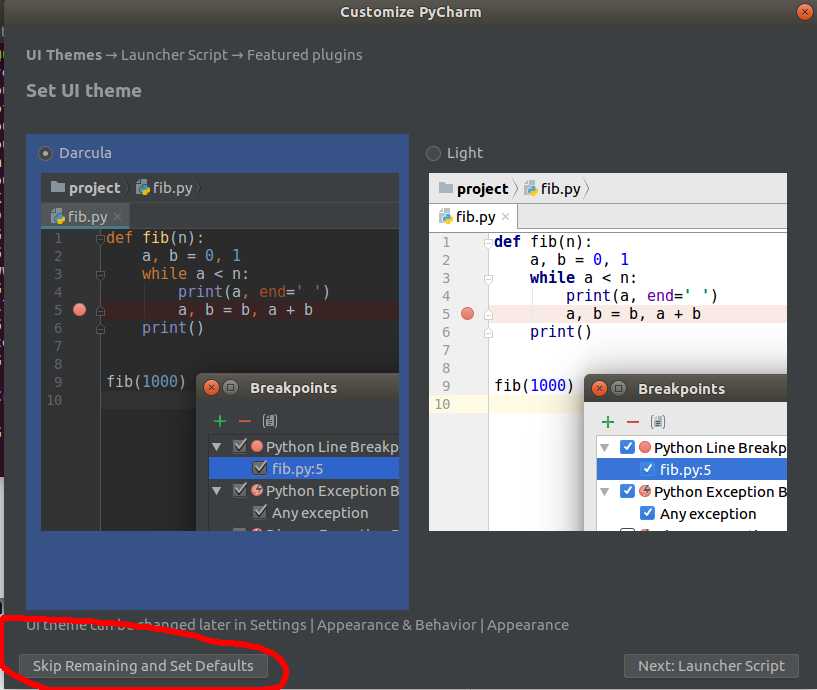Click the Launcher Script breadcrumb step
The height and width of the screenshot is (690, 817).
click(x=175, y=55)
